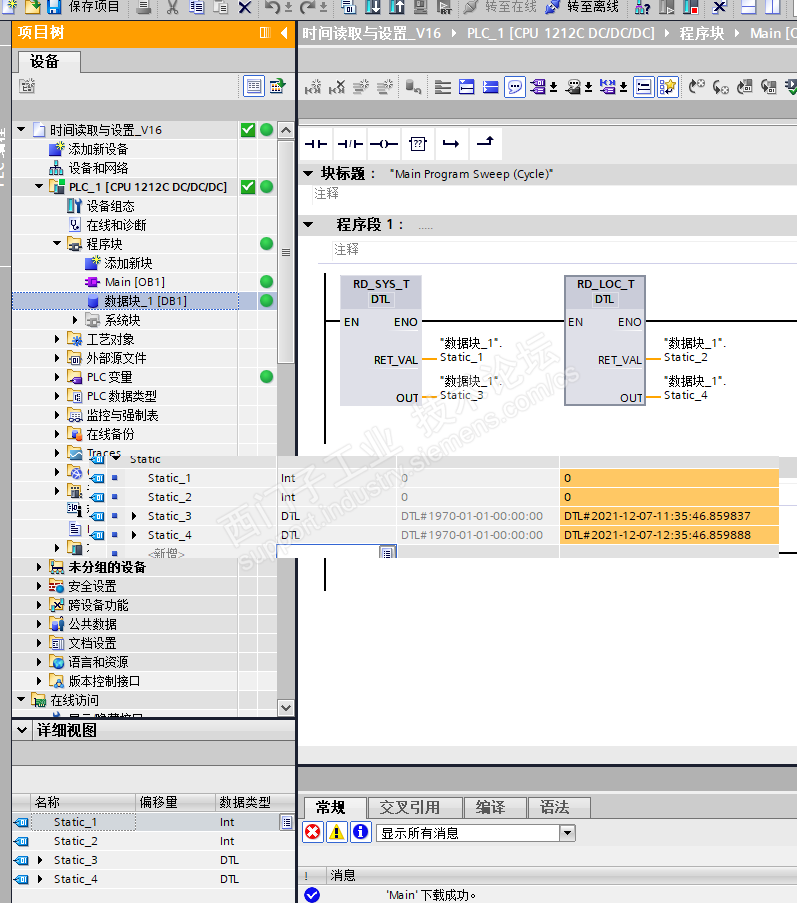Open 设备和网络 in project tree

tap(98, 168)
